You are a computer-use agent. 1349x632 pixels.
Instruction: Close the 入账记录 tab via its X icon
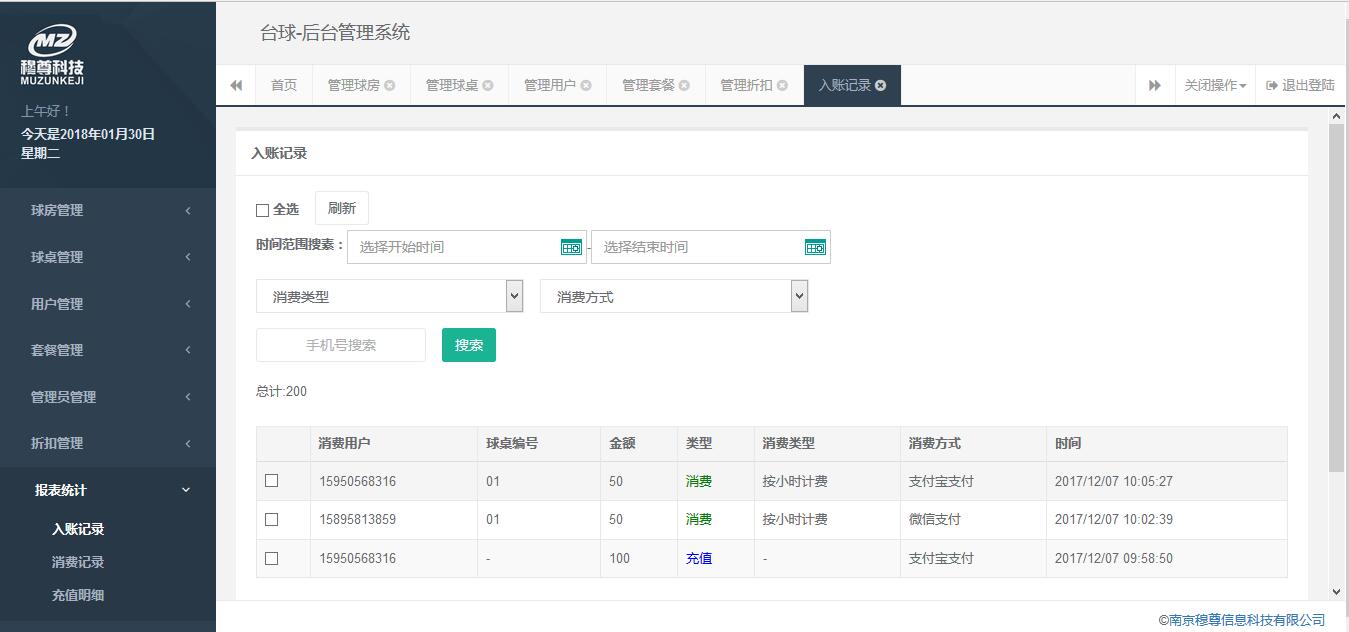pyautogui.click(x=881, y=86)
